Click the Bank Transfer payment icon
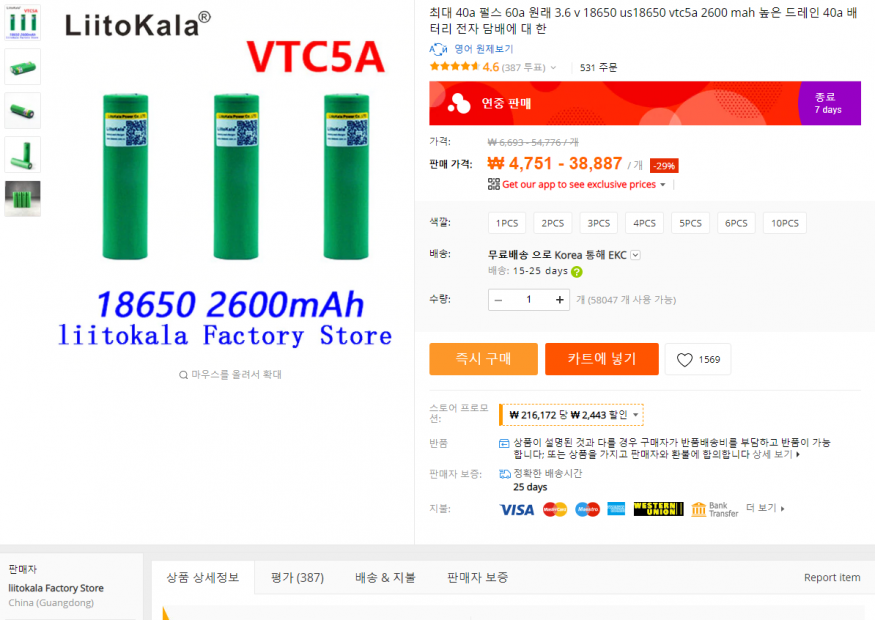Viewport: 875px width, 620px height. click(715, 509)
